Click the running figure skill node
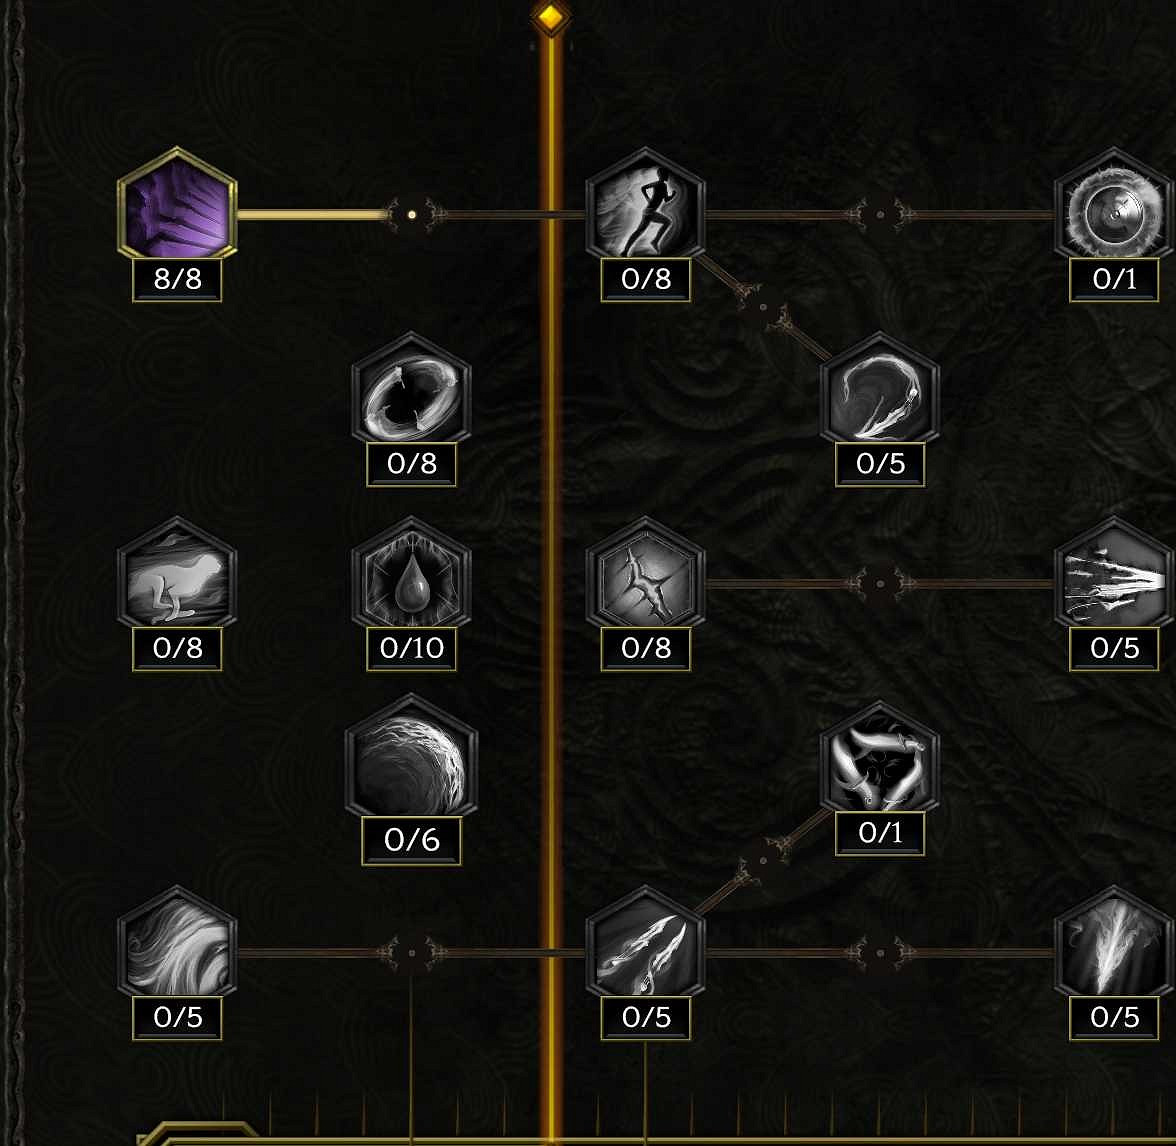This screenshot has width=1176, height=1146. (645, 205)
